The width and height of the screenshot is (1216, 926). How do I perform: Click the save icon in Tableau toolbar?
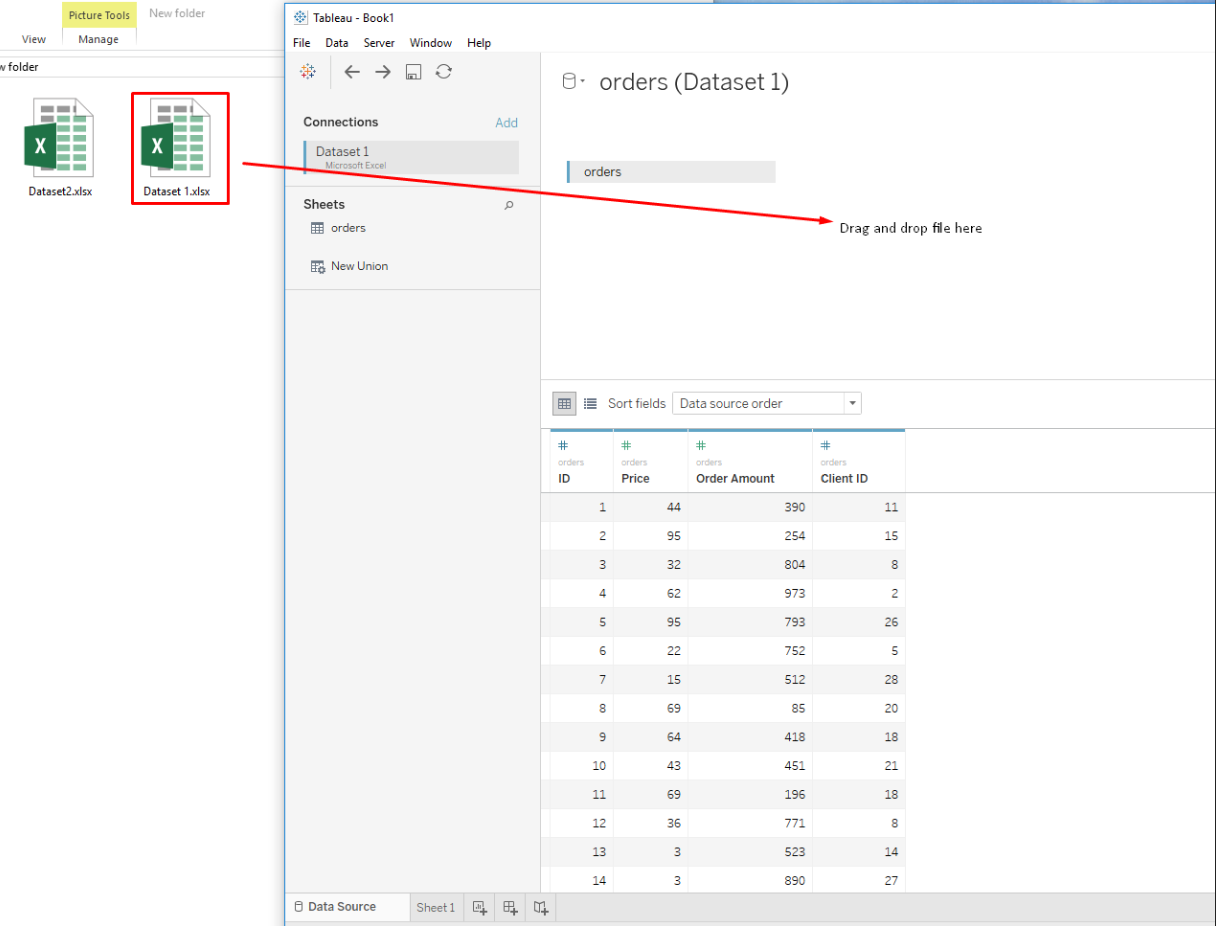413,72
